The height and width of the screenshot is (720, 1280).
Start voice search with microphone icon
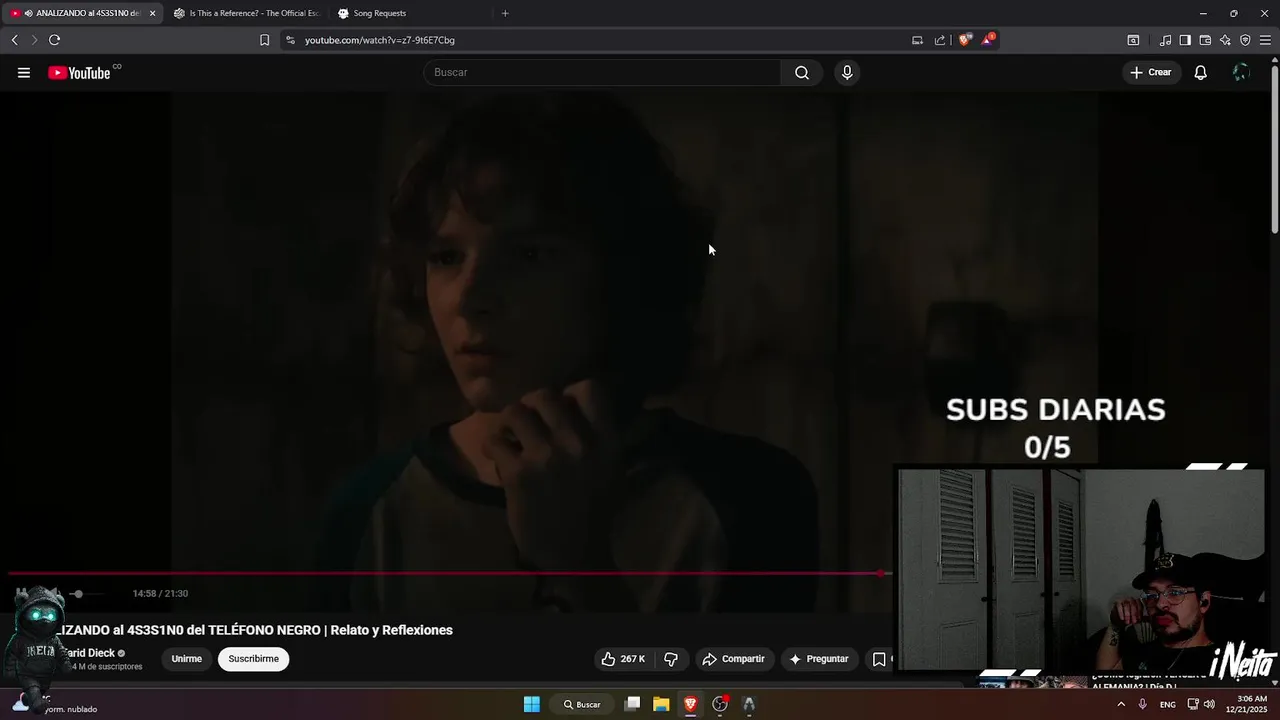click(x=847, y=72)
